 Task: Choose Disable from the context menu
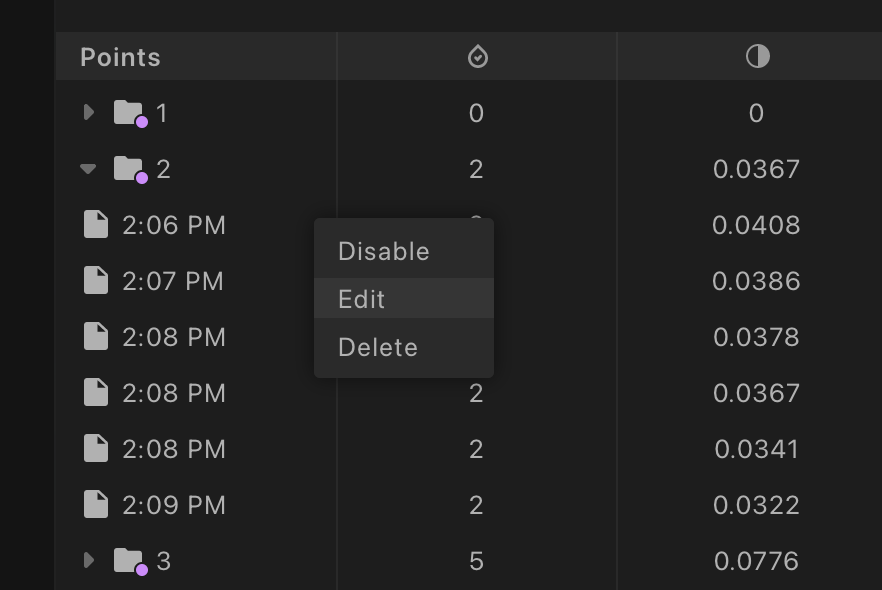(384, 251)
